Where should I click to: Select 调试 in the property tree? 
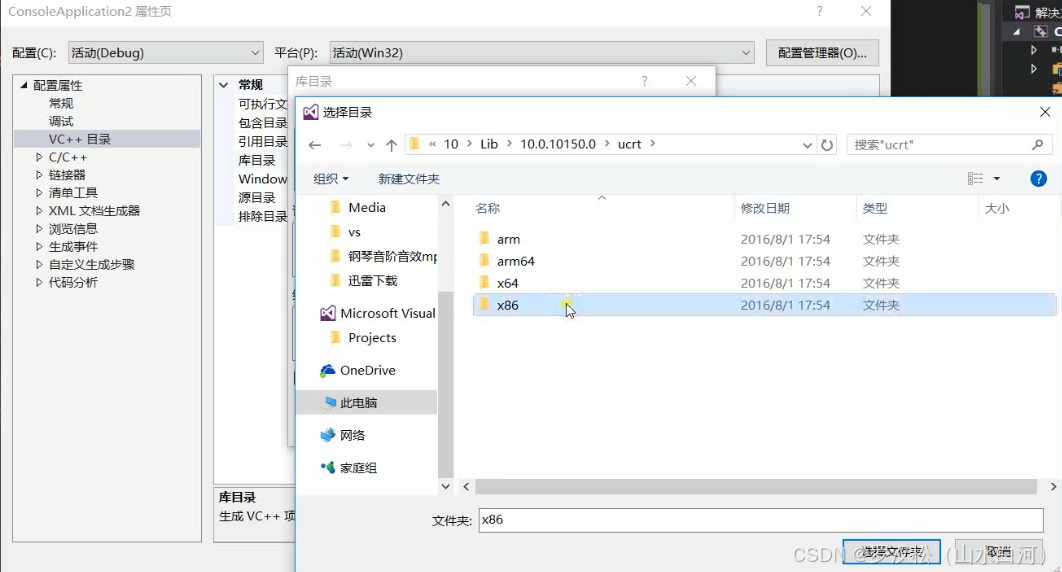(x=61, y=121)
